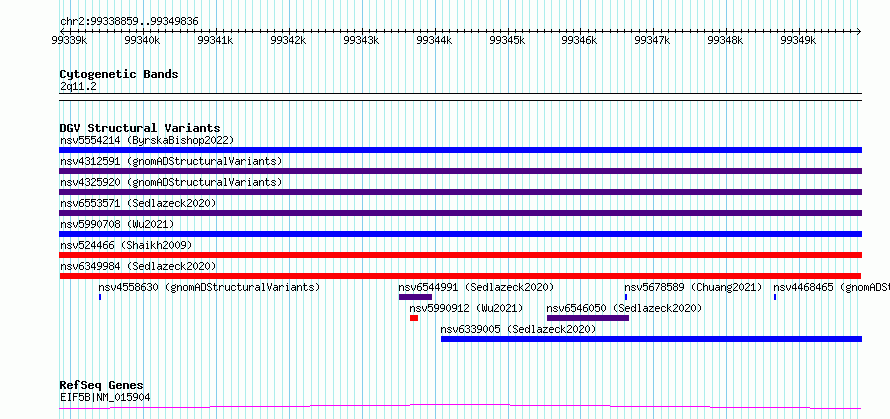Image resolution: width=890 pixels, height=419 pixels.
Task: Select the nsv524466 Shaikh2009 red bar
Action: click(460, 255)
